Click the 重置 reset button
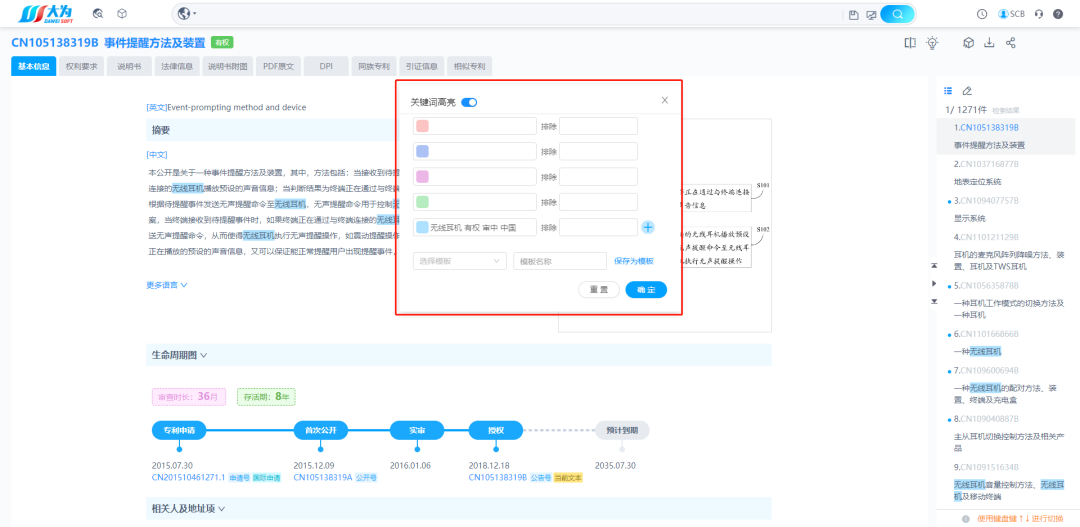This screenshot has height=527, width=1080. coord(599,289)
